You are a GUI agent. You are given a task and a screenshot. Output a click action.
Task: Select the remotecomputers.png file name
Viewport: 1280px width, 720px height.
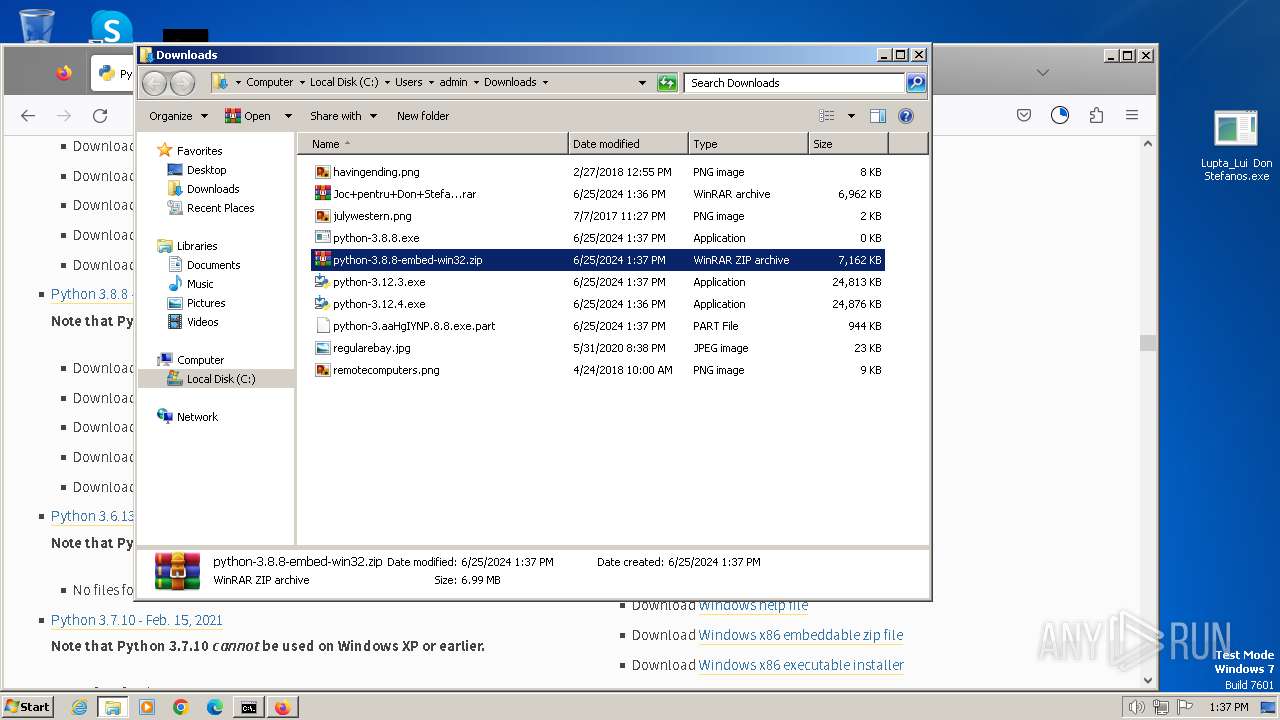pos(386,370)
